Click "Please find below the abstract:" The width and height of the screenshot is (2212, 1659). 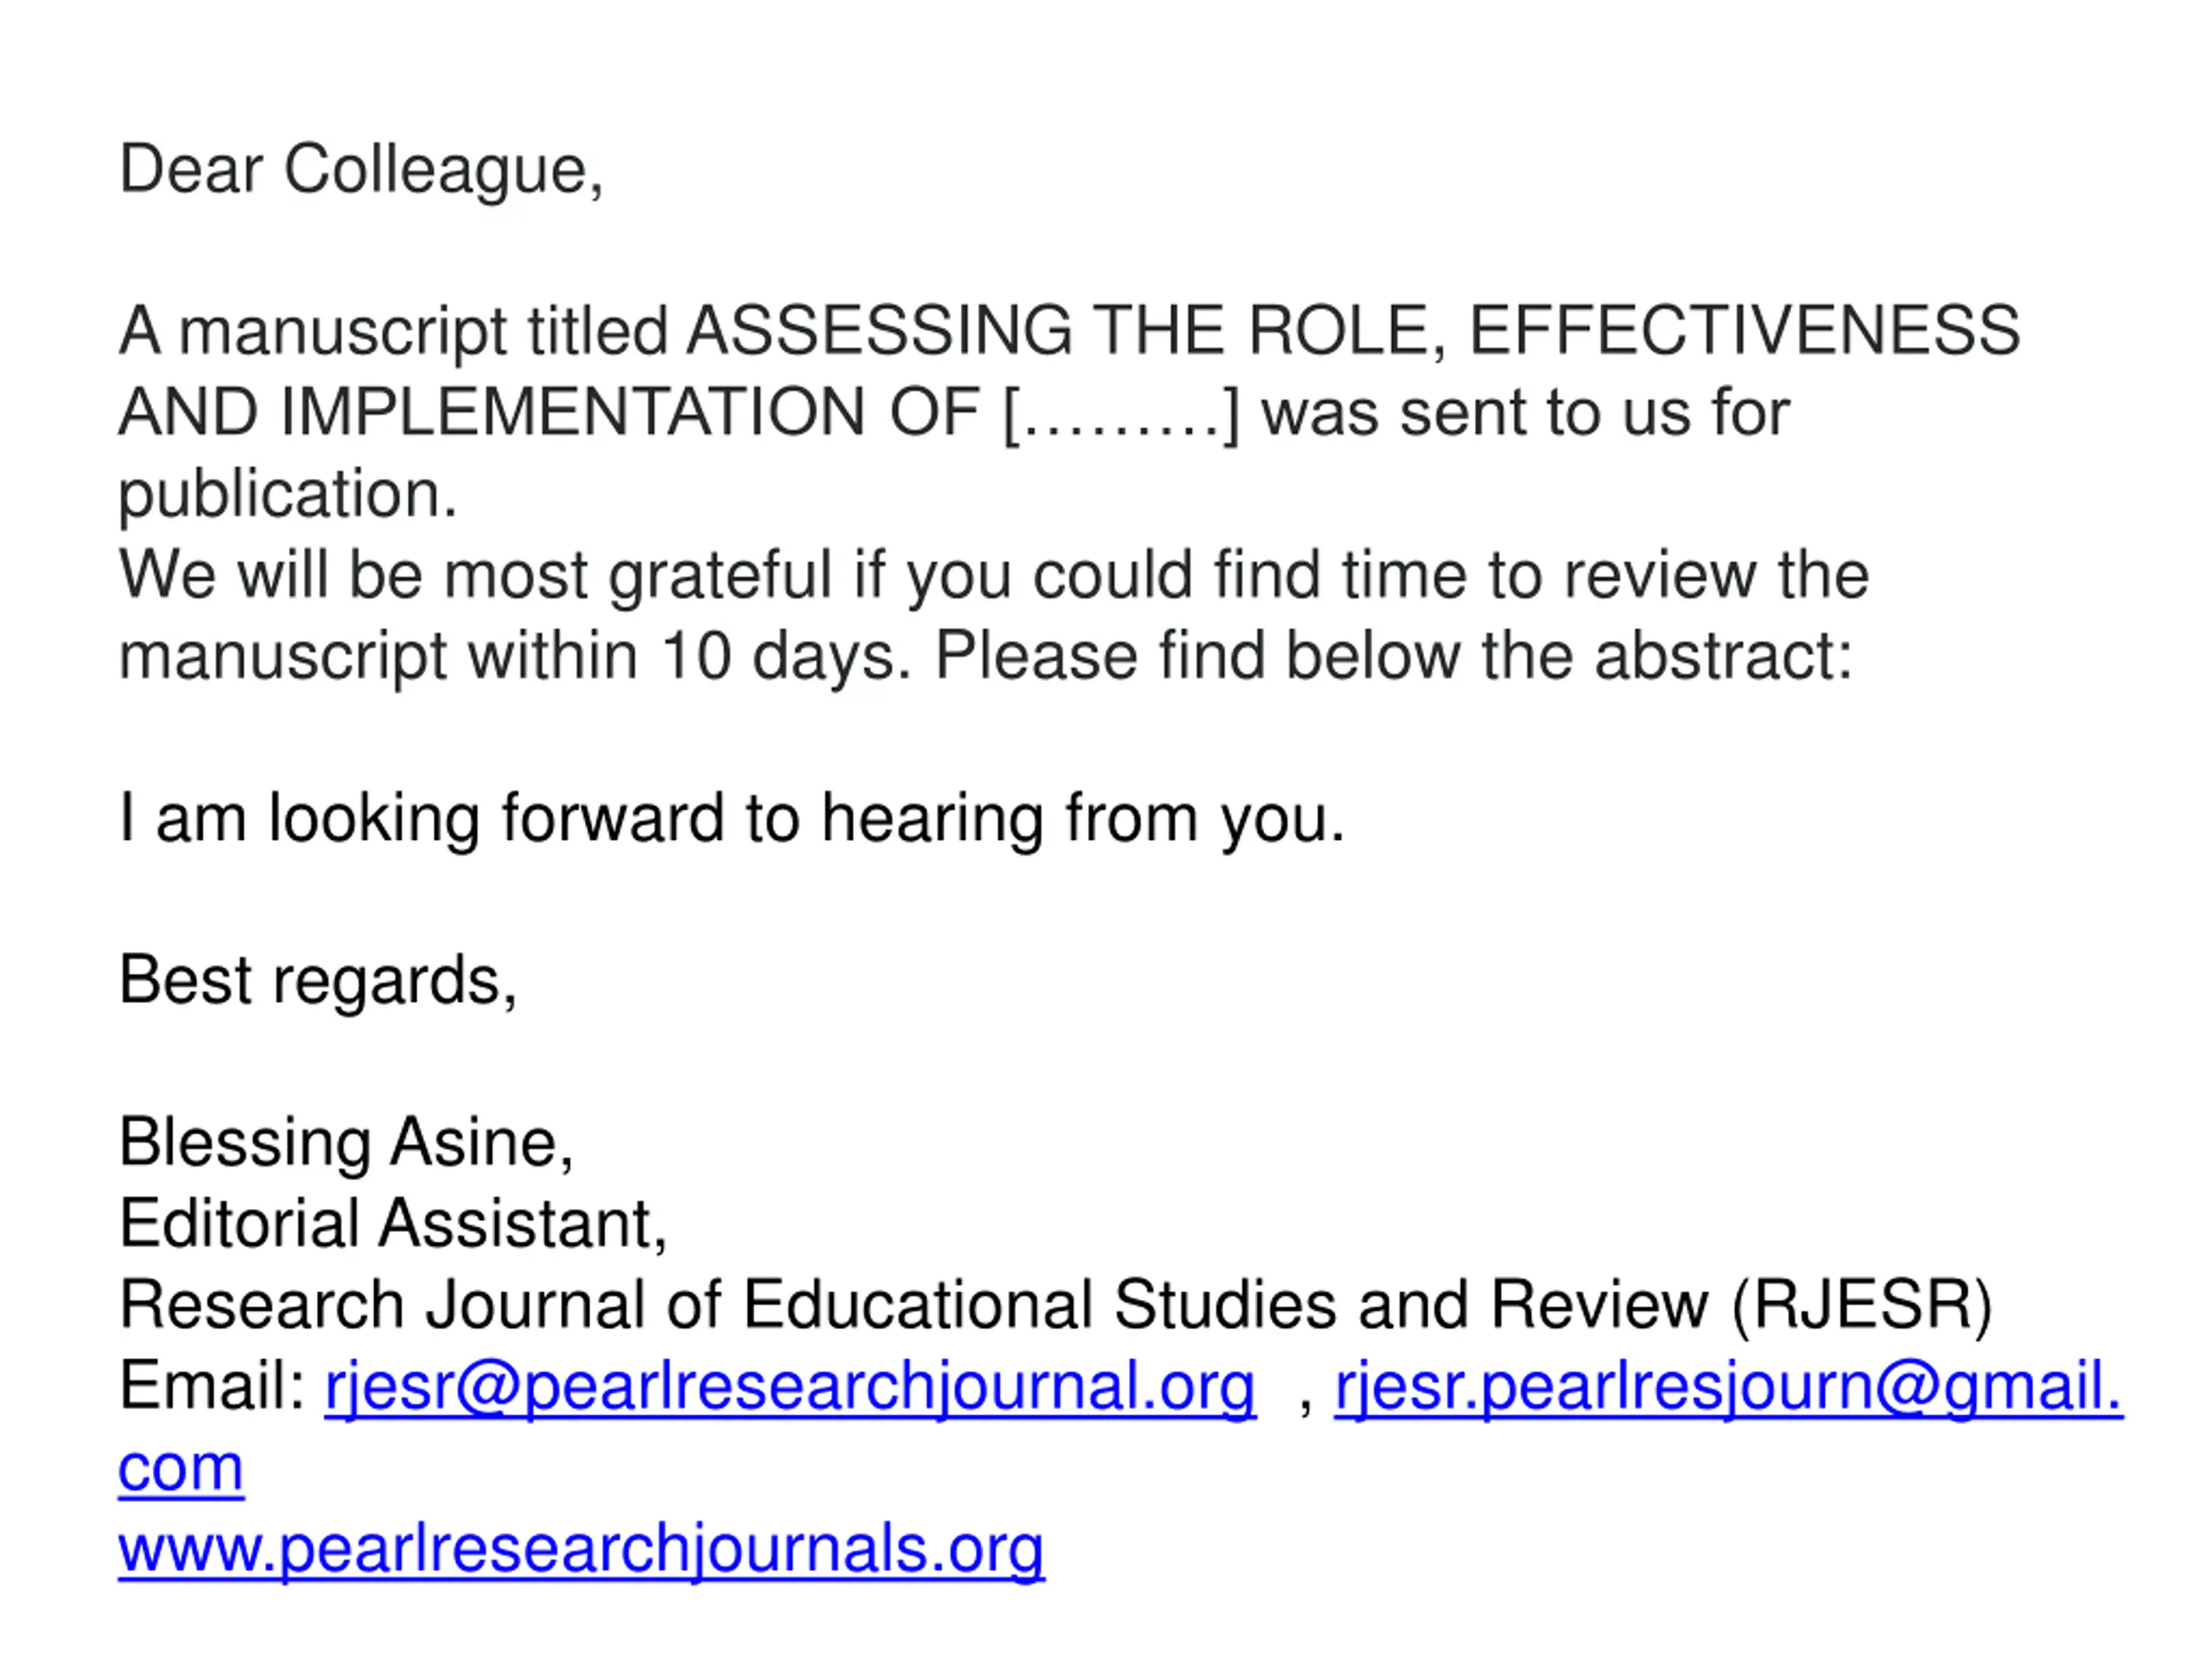[1394, 657]
